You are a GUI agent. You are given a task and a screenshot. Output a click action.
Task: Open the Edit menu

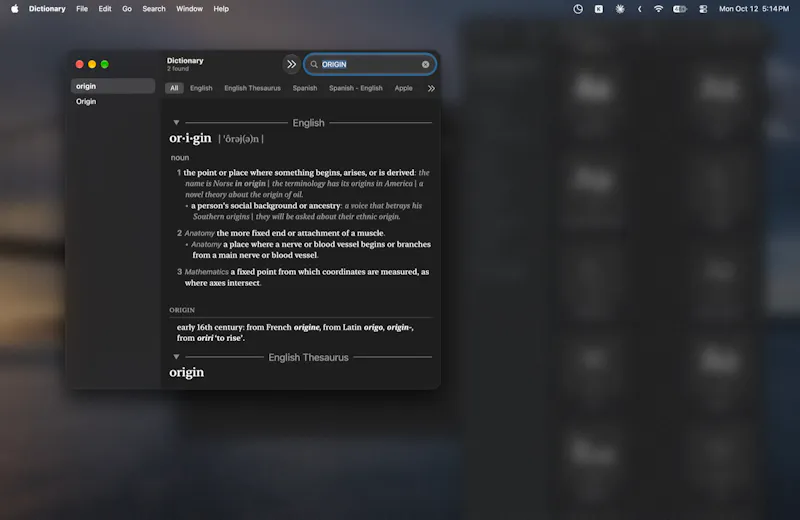105,9
